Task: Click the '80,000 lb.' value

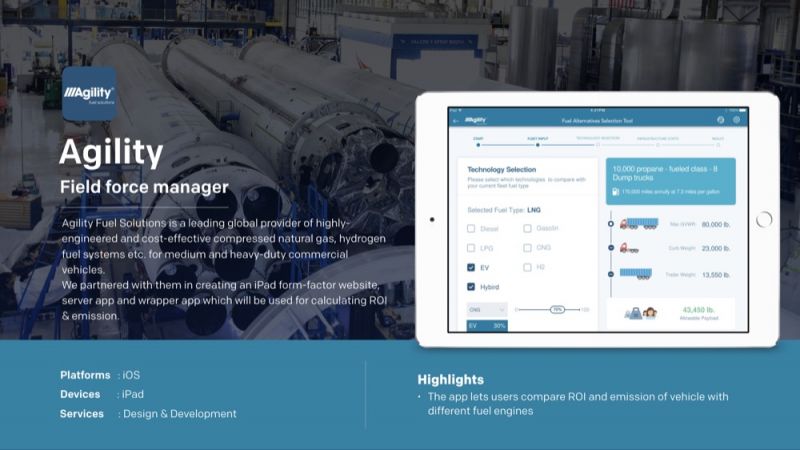Action: pos(716,224)
